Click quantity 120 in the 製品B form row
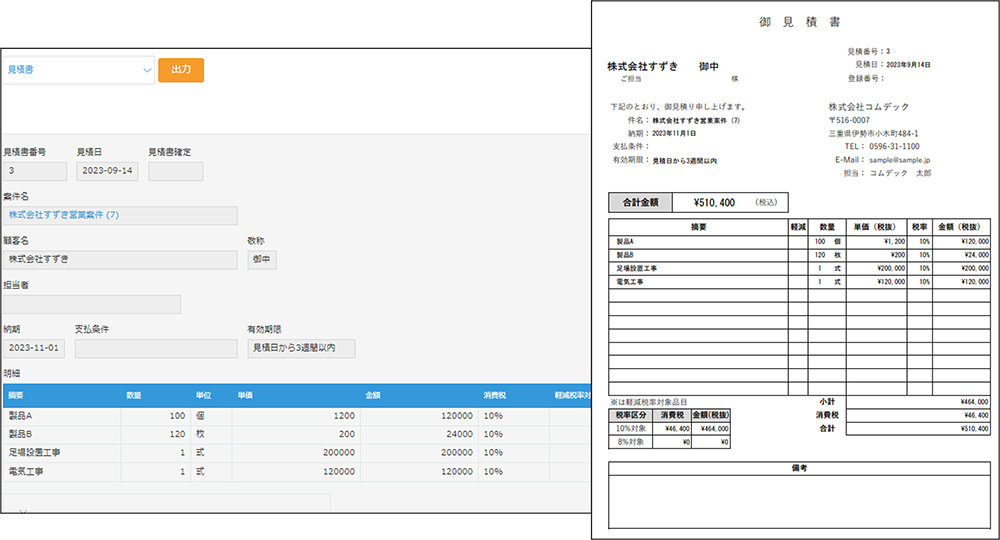1000x540 pixels. click(155, 434)
